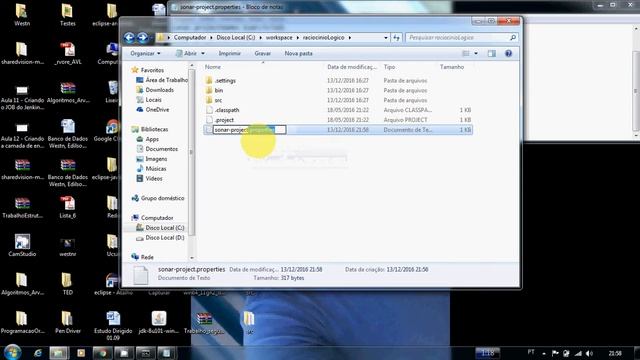640x360 pixels.
Task: Select Computador in the address breadcrumb
Action: [190, 38]
